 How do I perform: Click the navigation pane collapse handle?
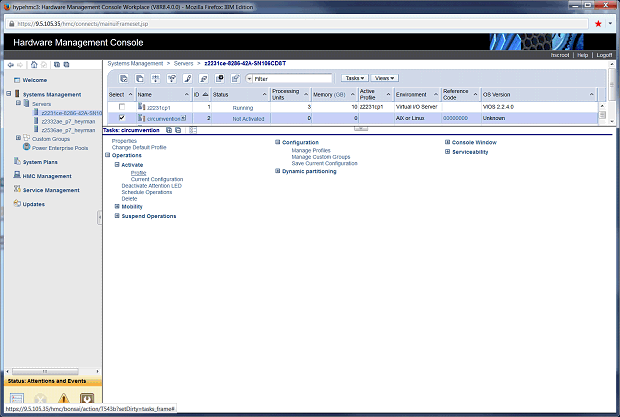point(99,217)
